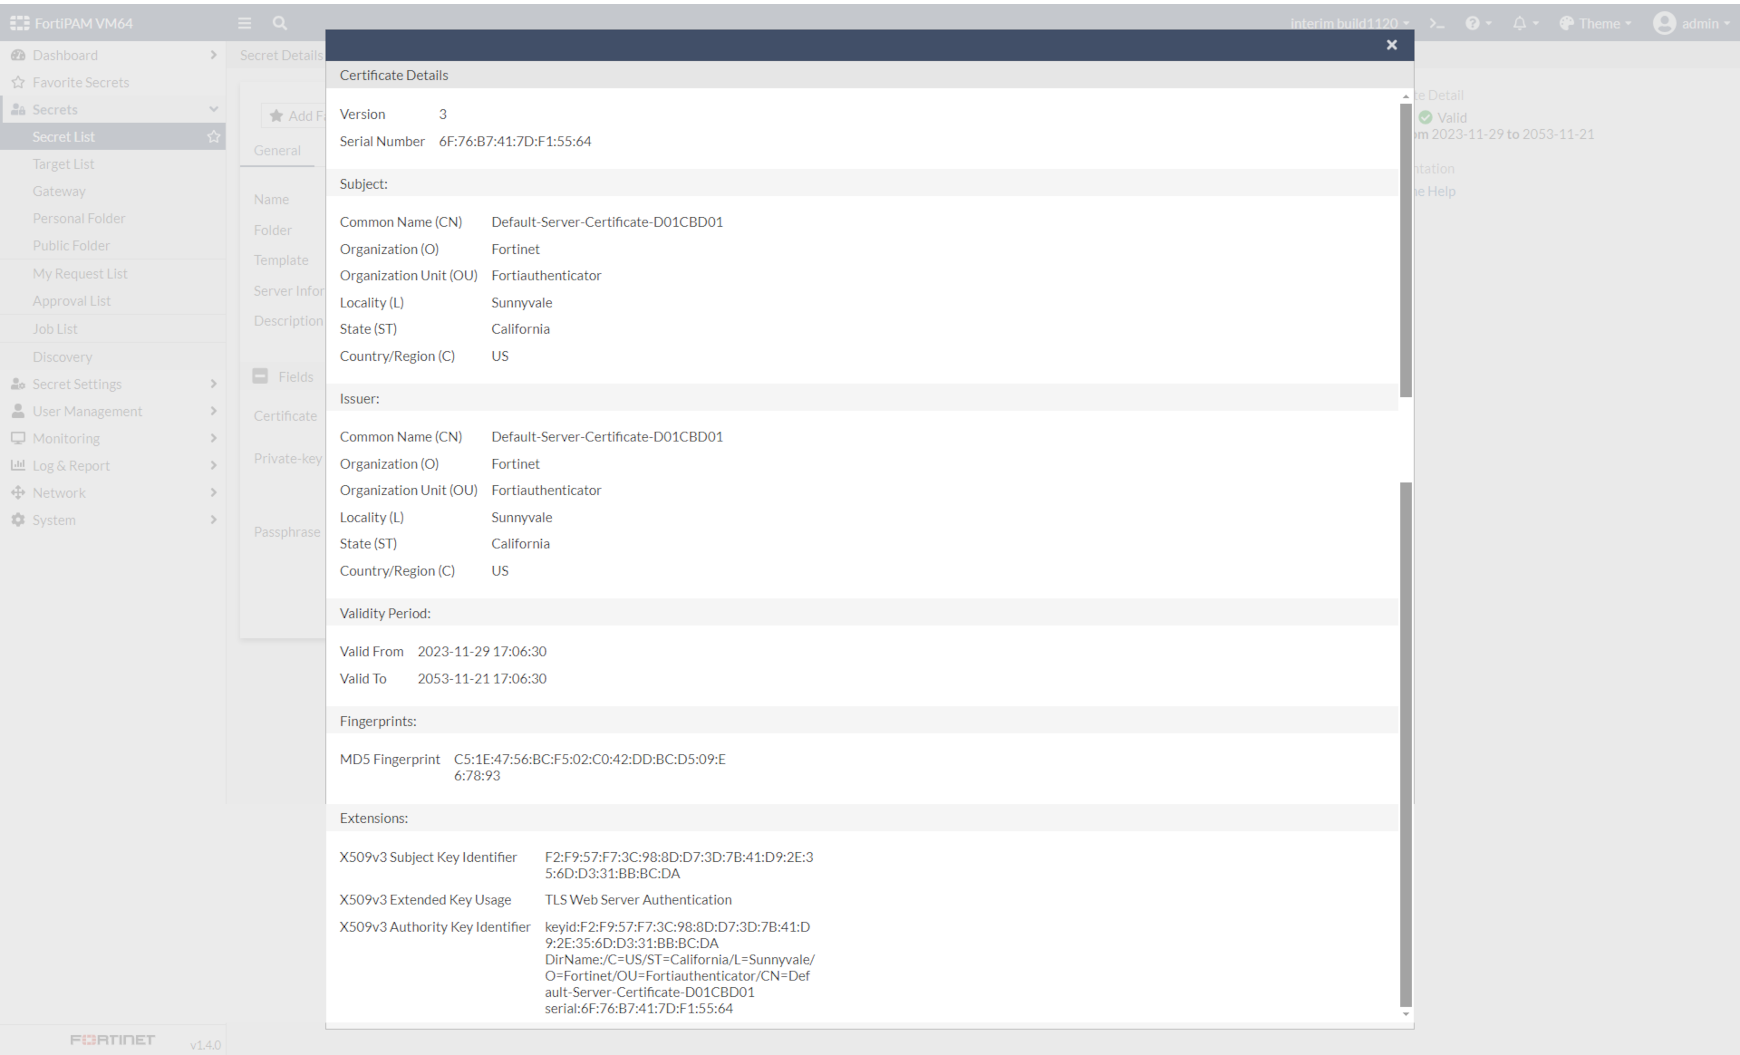This screenshot has height=1055, width=1740.
Task: Expand Secret Settings chevron
Action: click(213, 384)
